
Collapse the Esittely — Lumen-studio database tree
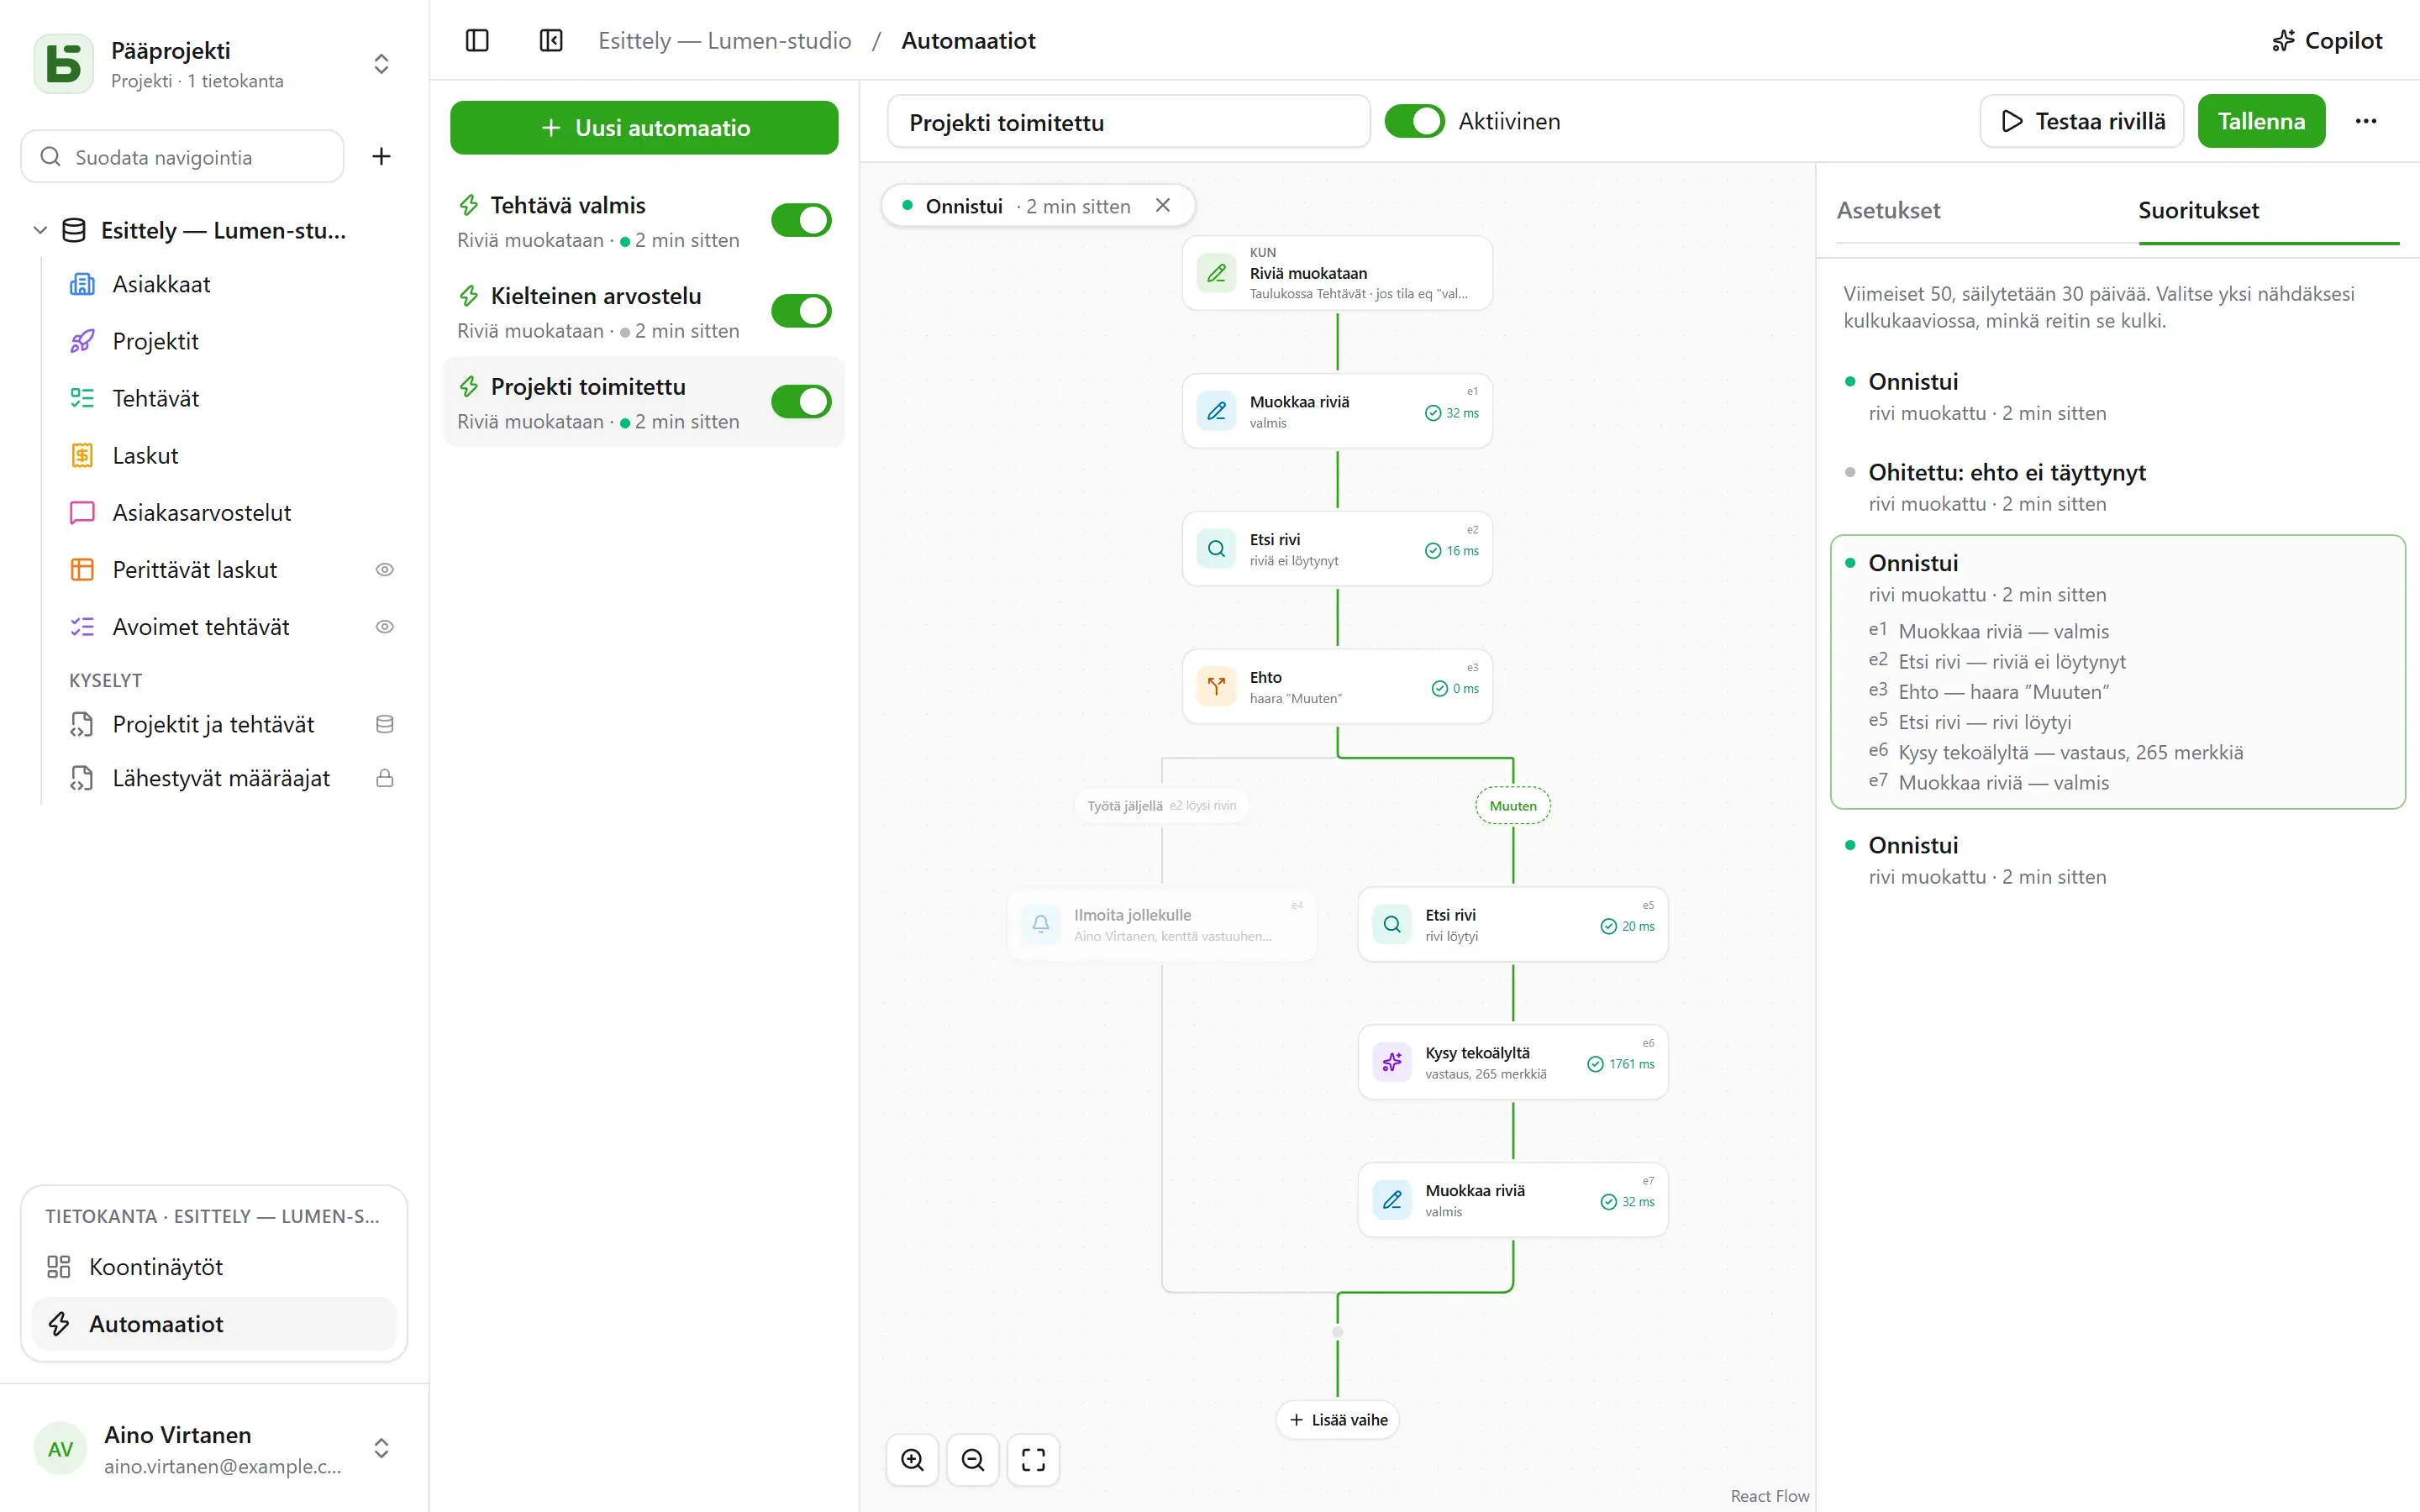point(40,230)
